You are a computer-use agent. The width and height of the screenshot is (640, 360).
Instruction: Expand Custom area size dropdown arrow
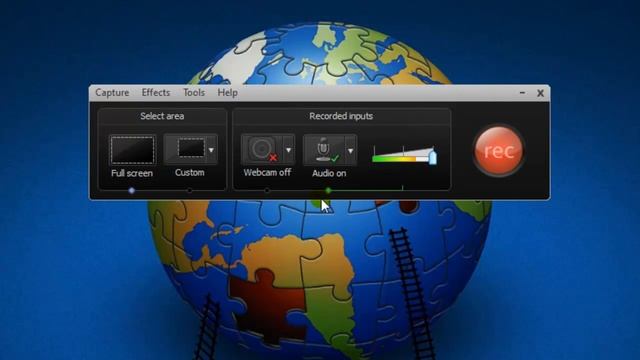click(x=211, y=150)
